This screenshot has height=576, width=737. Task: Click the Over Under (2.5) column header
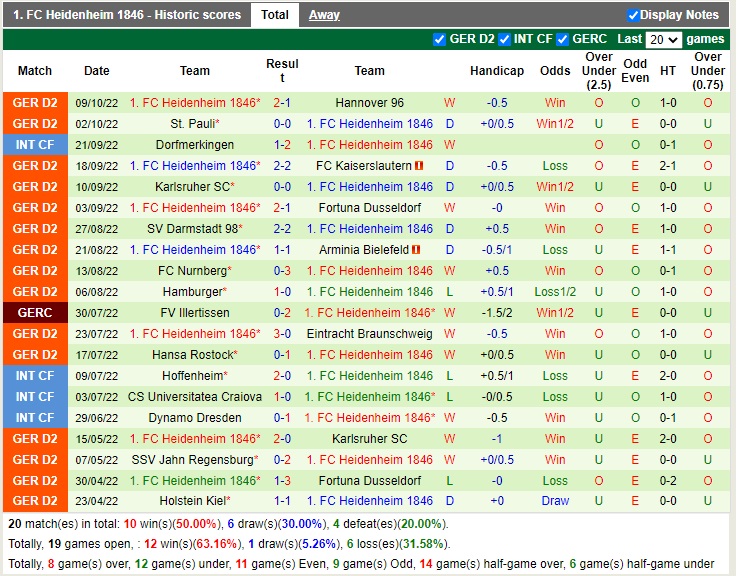[x=598, y=71]
